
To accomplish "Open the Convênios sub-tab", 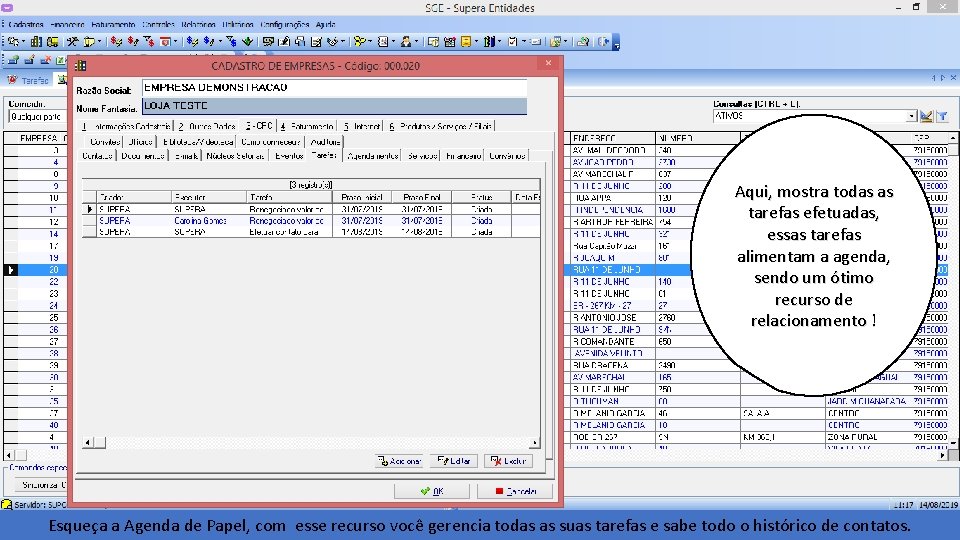I will 507,156.
